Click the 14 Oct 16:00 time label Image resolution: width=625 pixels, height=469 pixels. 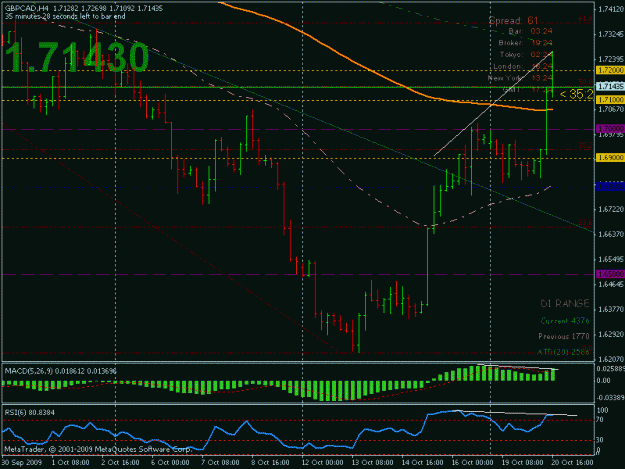tap(422, 462)
